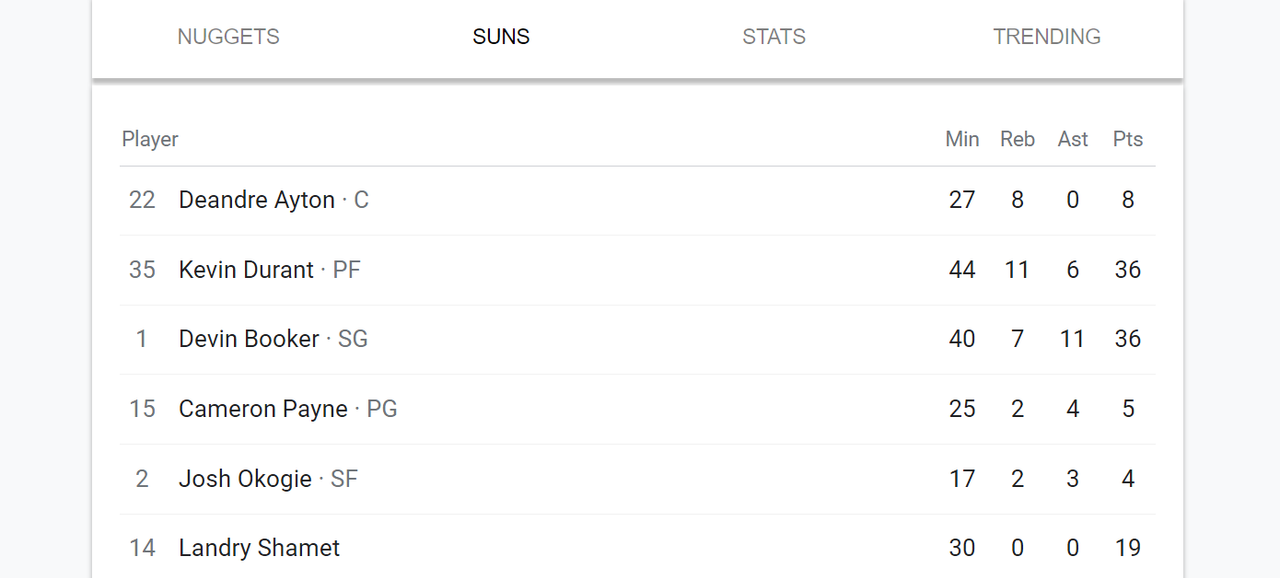Click the Pts column header

1128,139
